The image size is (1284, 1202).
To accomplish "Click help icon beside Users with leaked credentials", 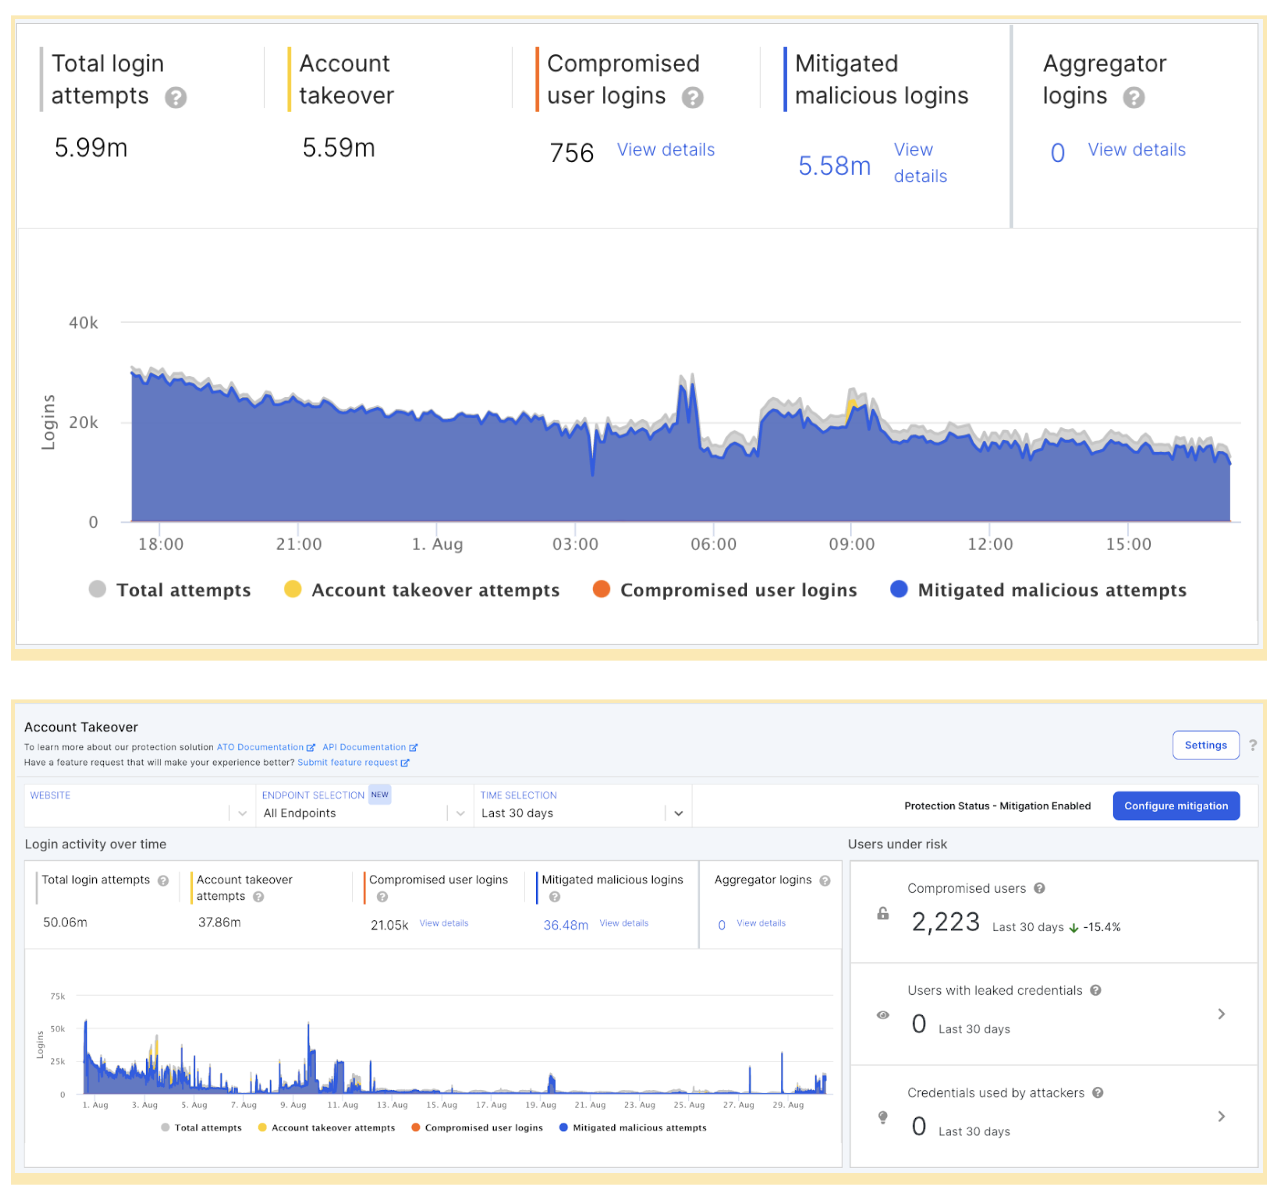I will point(1096,990).
